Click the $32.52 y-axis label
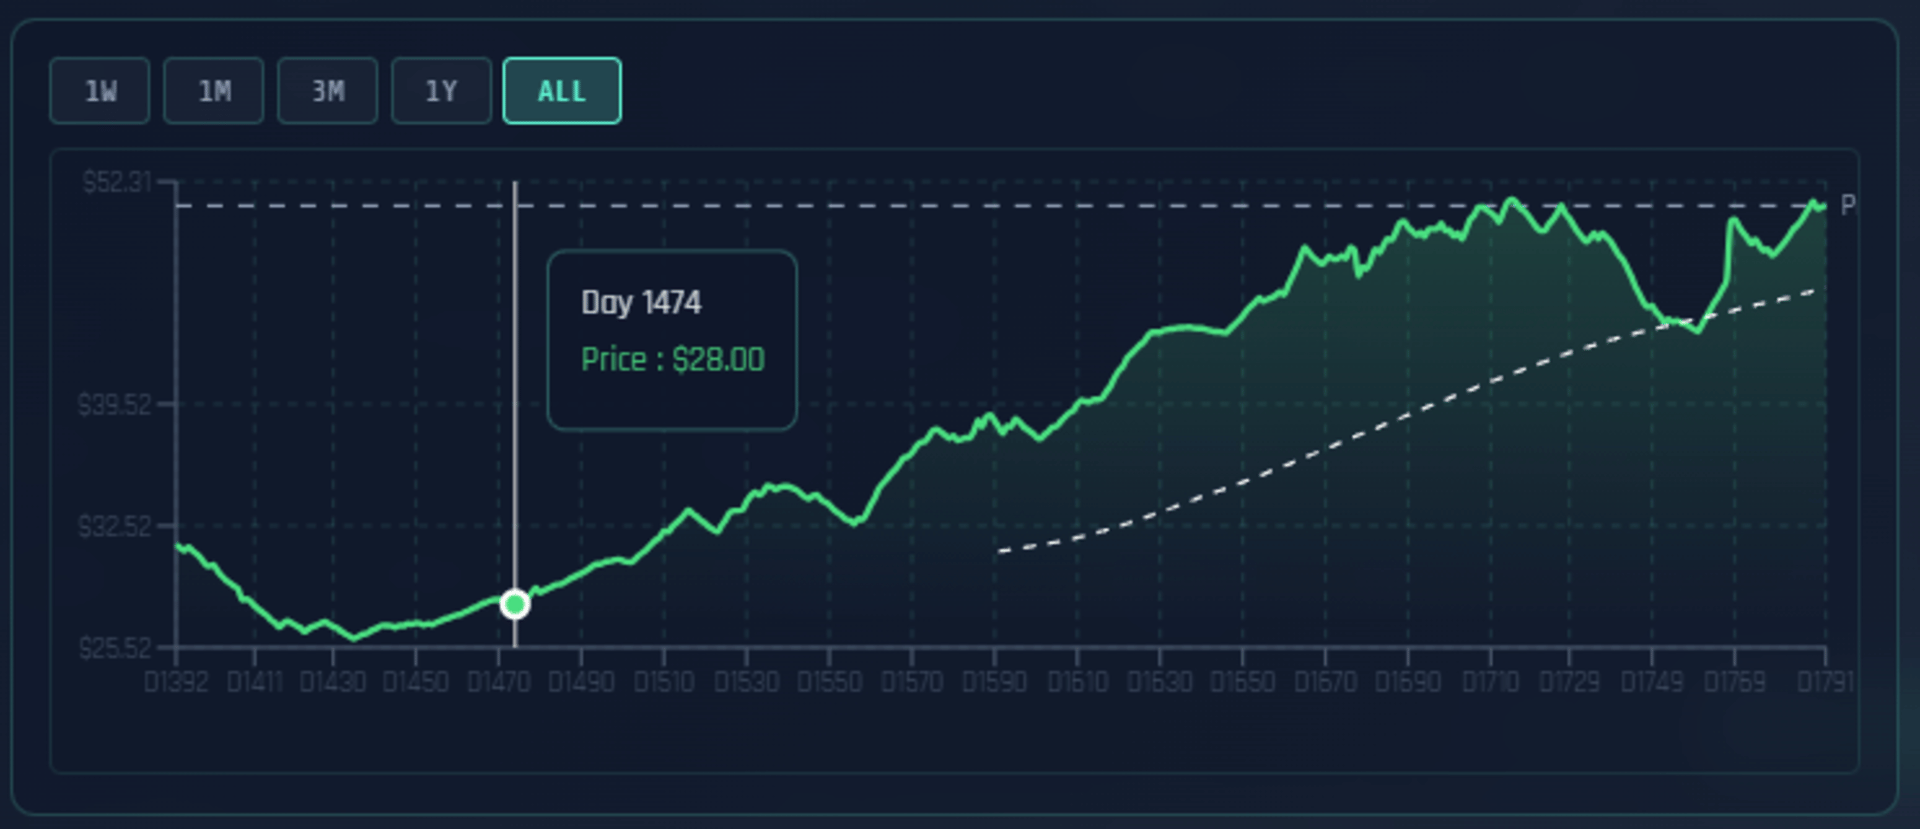This screenshot has width=1920, height=829. [x=115, y=526]
